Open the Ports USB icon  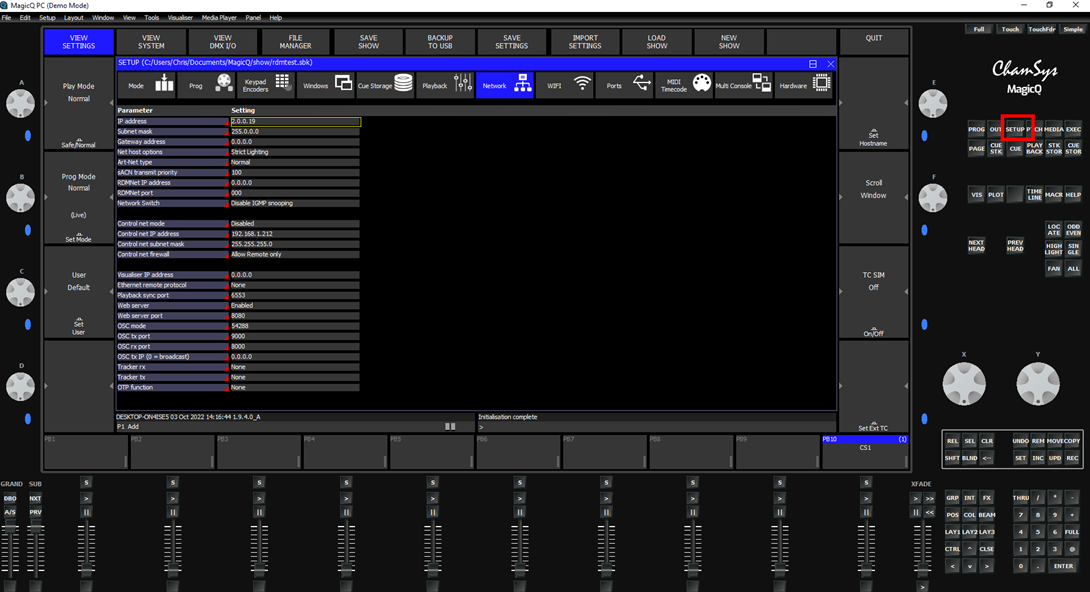[x=642, y=84]
